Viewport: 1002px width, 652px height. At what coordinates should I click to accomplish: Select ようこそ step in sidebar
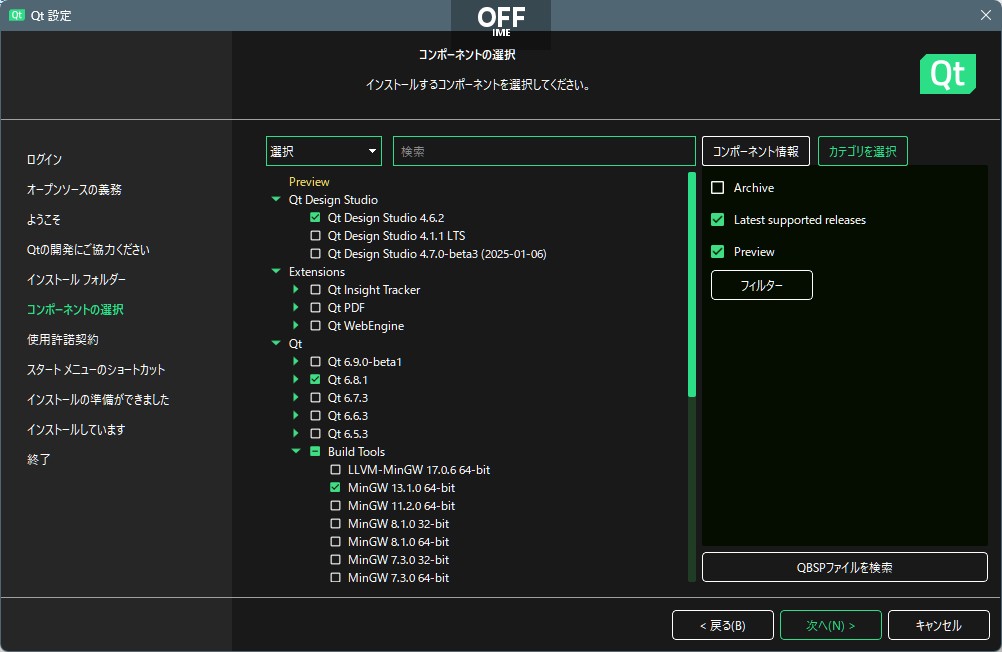[43, 219]
